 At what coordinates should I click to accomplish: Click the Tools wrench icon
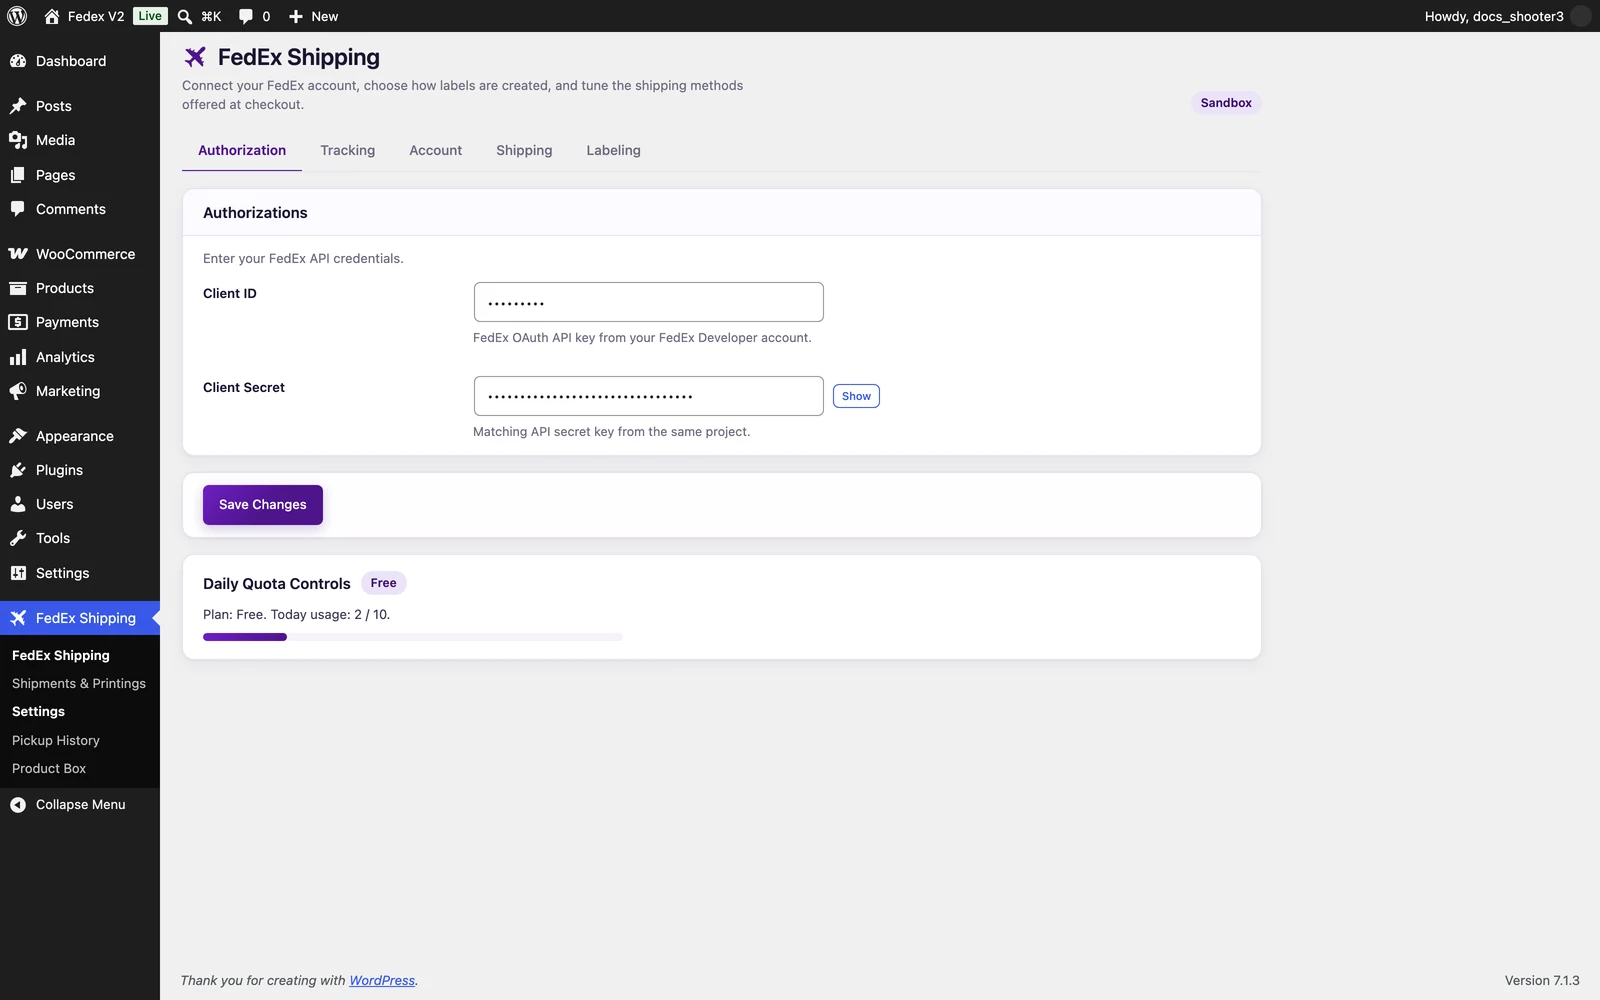pyautogui.click(x=18, y=538)
